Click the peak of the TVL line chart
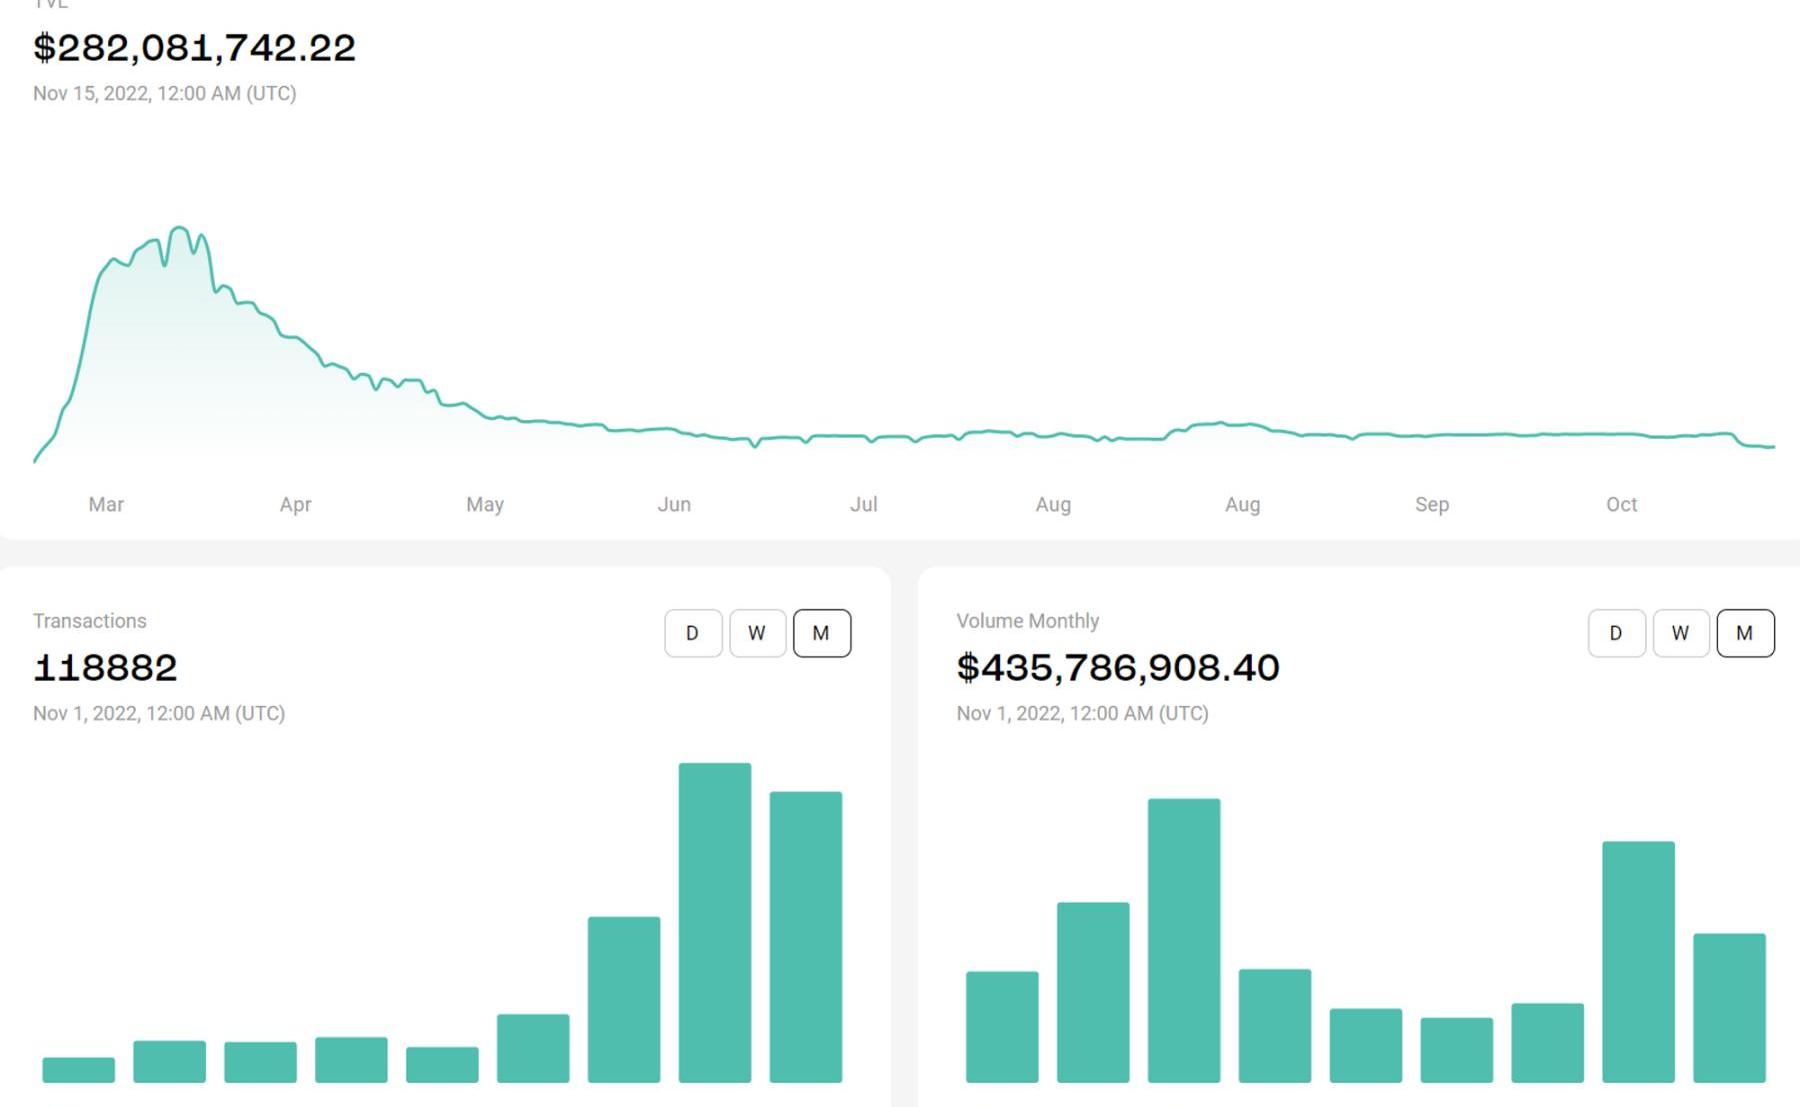Image resolution: width=1800 pixels, height=1107 pixels. pyautogui.click(x=179, y=228)
